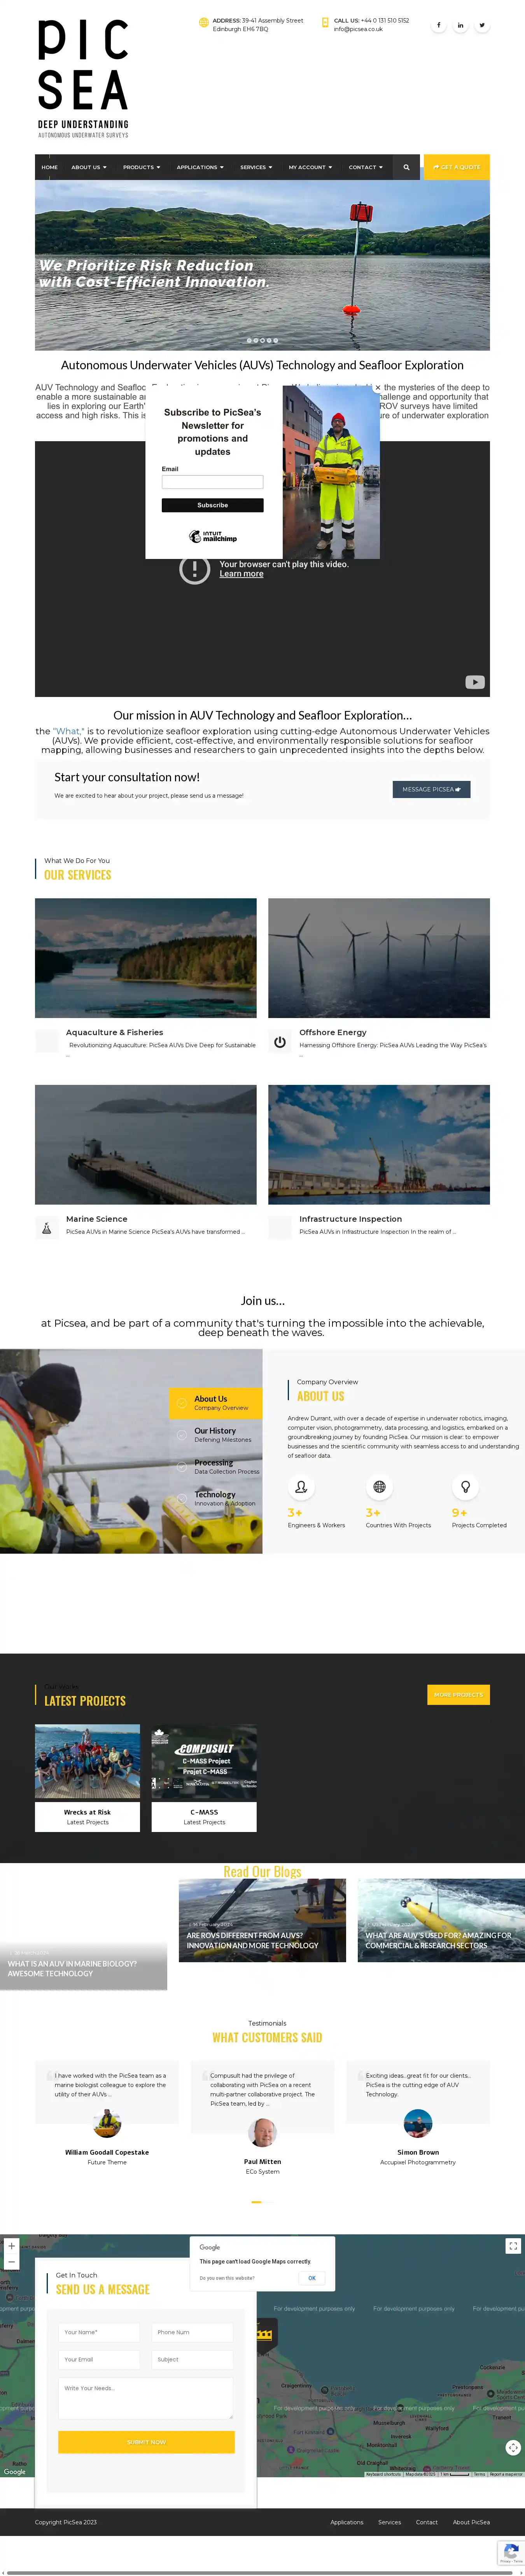Image resolution: width=525 pixels, height=2576 pixels.
Task: Click the Subscribe newsletter button
Action: coord(212,505)
